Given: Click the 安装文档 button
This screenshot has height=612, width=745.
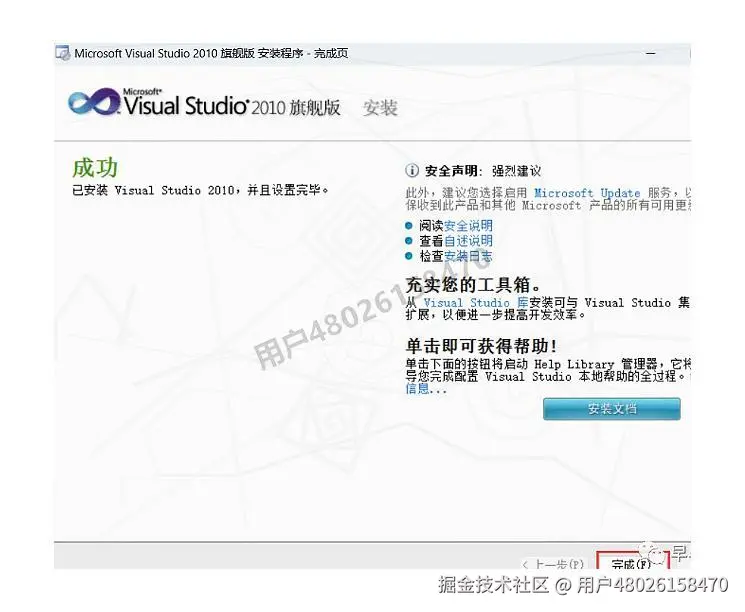Looking at the screenshot, I should tap(611, 409).
